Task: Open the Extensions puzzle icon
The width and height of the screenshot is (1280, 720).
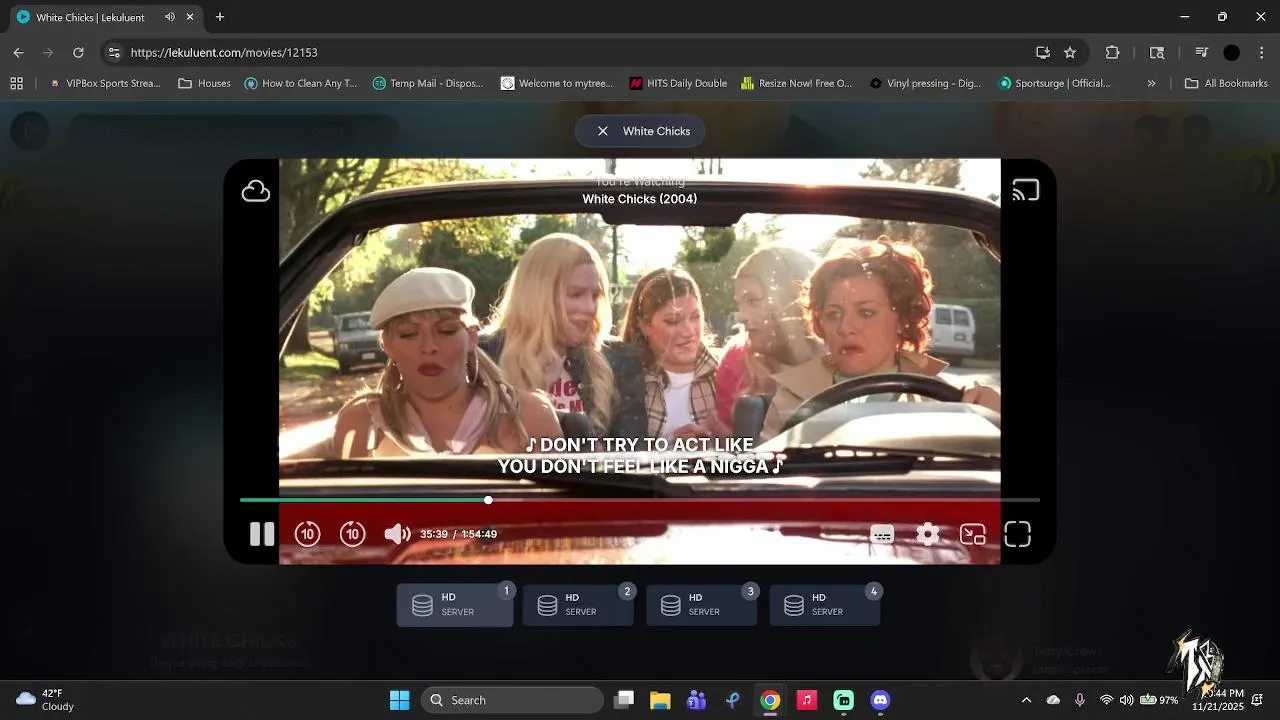Action: (x=1112, y=52)
